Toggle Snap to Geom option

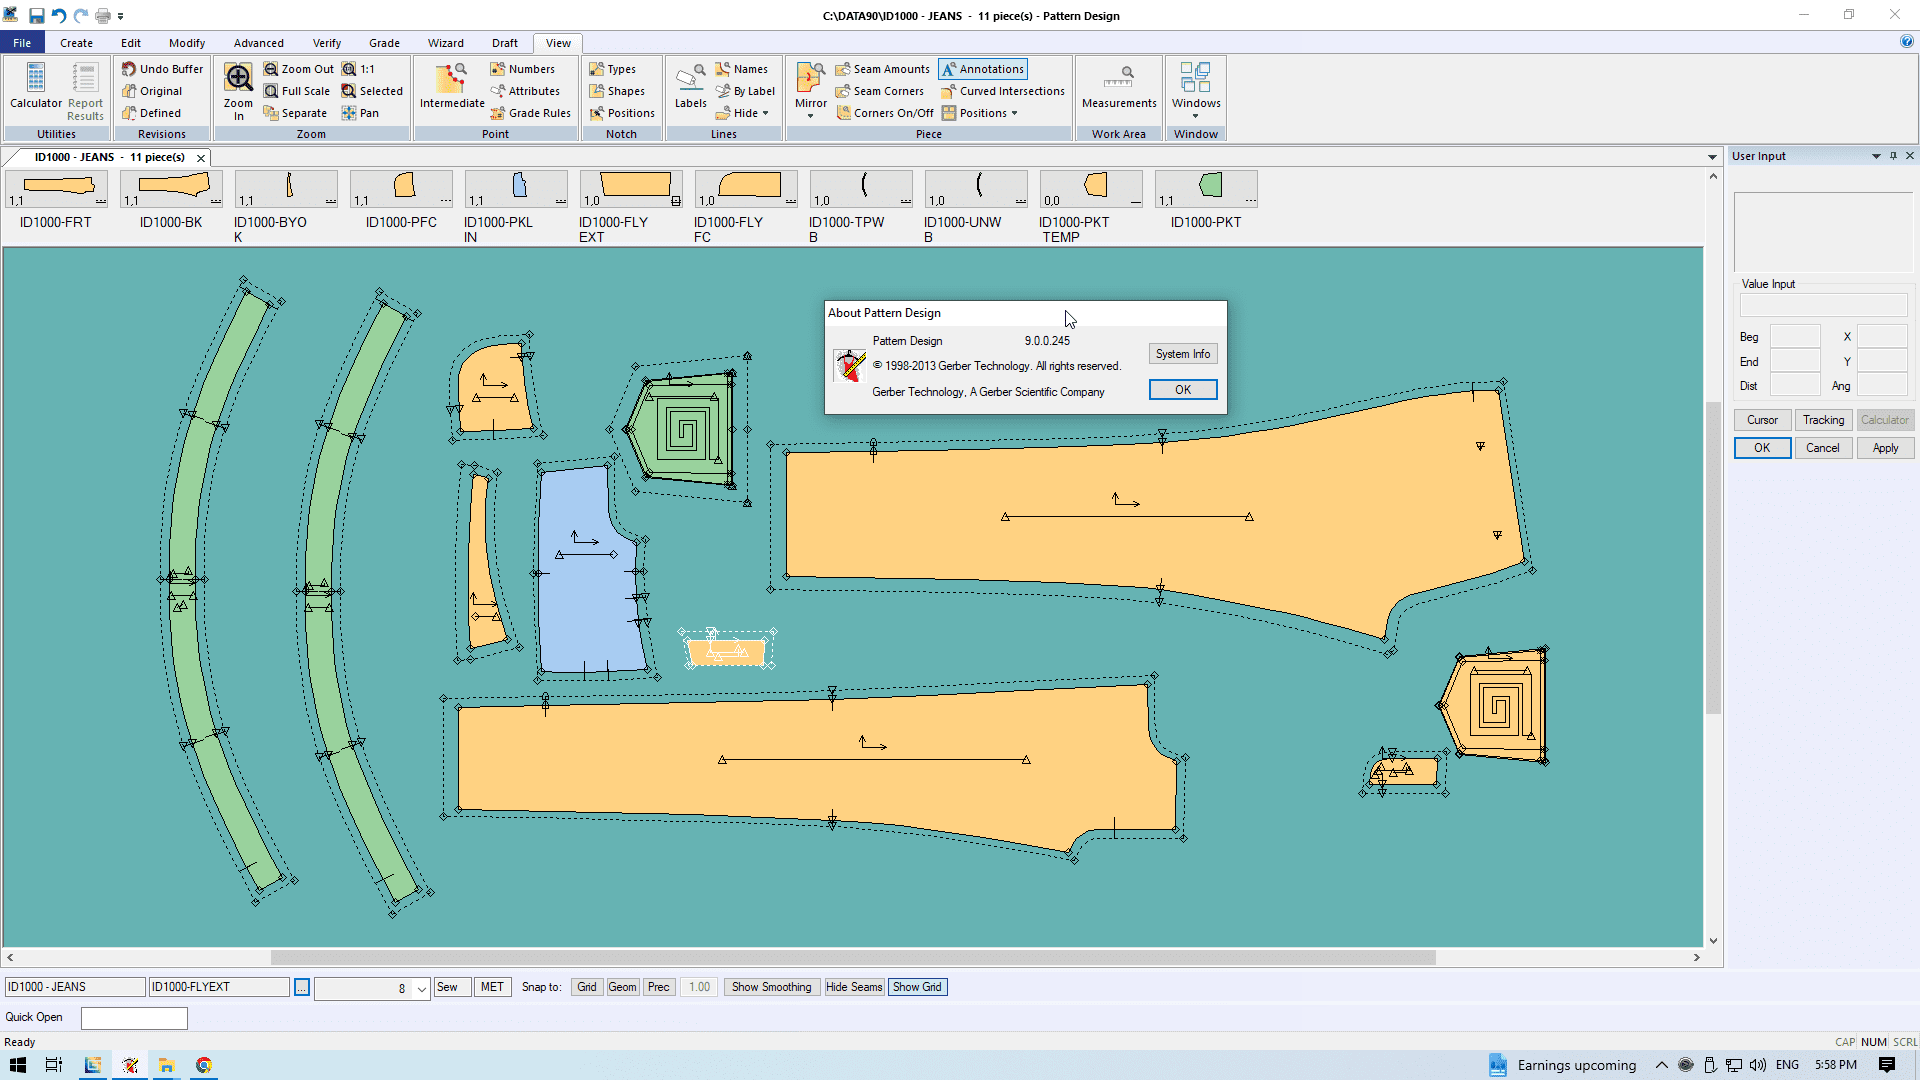[622, 987]
